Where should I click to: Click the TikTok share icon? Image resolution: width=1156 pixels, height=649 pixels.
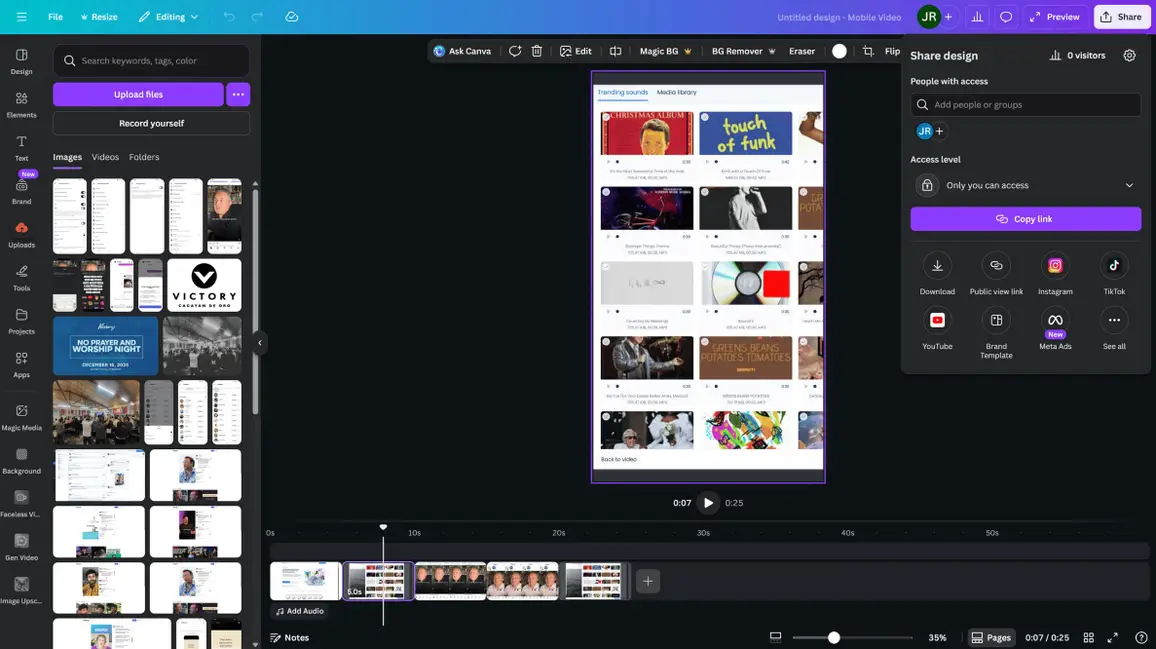(1114, 266)
